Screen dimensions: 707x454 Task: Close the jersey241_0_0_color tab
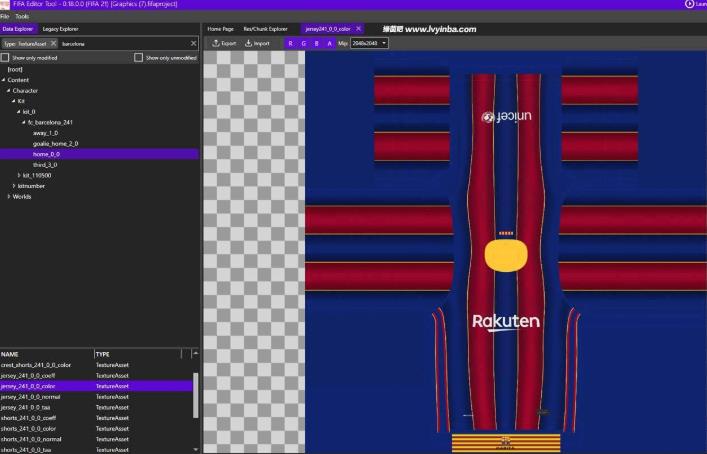(x=358, y=28)
